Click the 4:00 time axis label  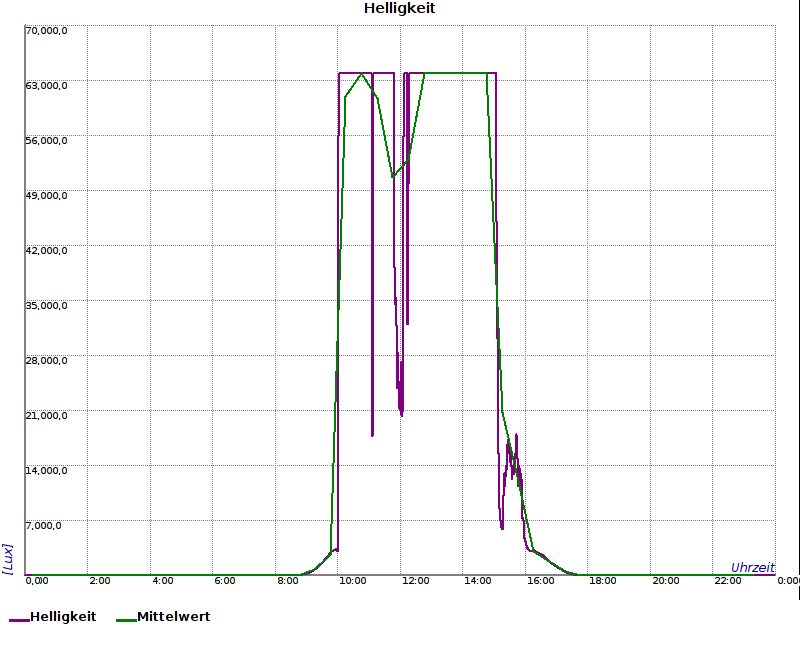click(x=163, y=581)
